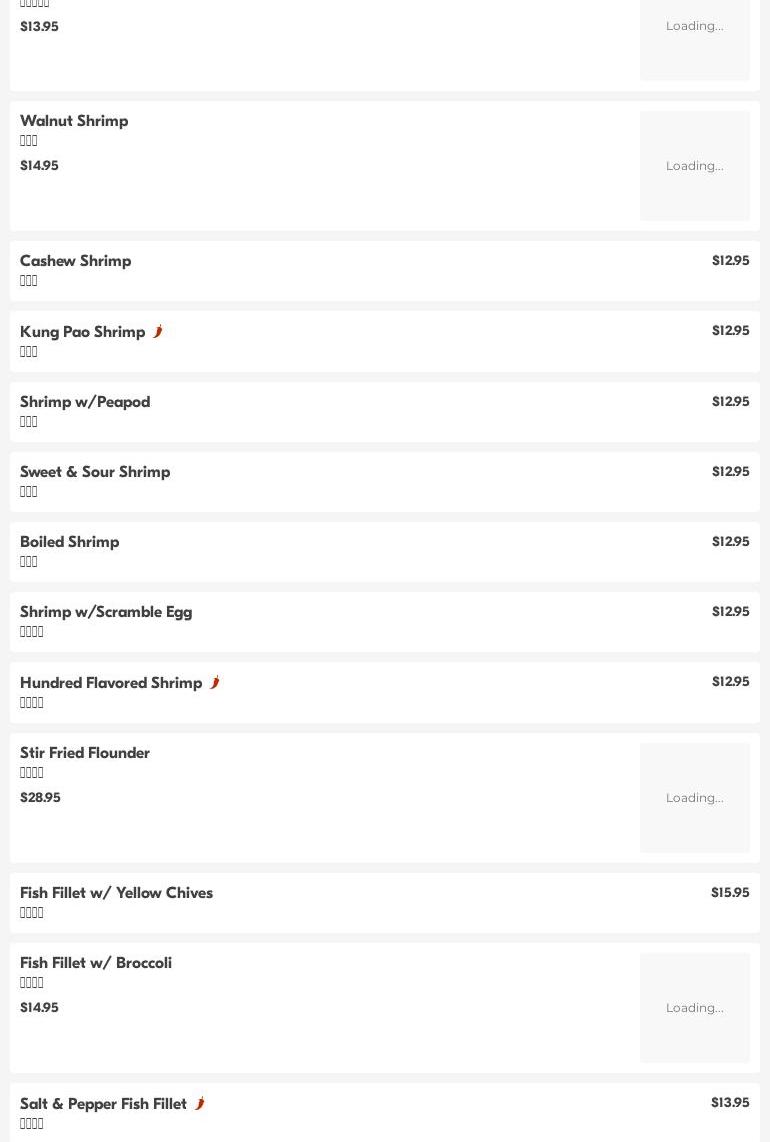Choose Kung Pao Shrimp from the menu
770x1142 pixels.
pyautogui.click(x=83, y=332)
